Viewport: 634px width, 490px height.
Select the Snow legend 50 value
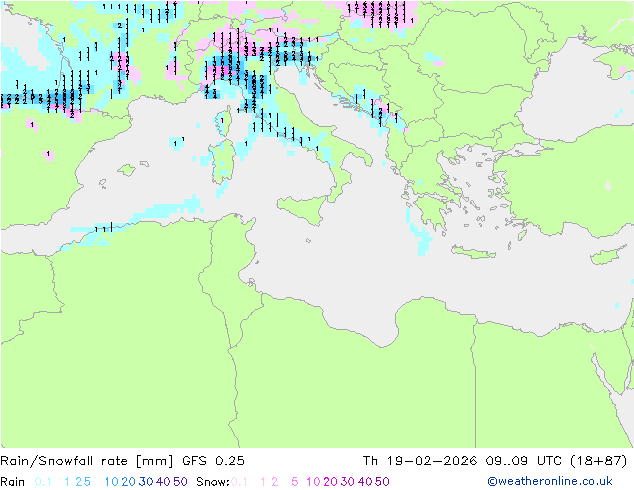[383, 482]
